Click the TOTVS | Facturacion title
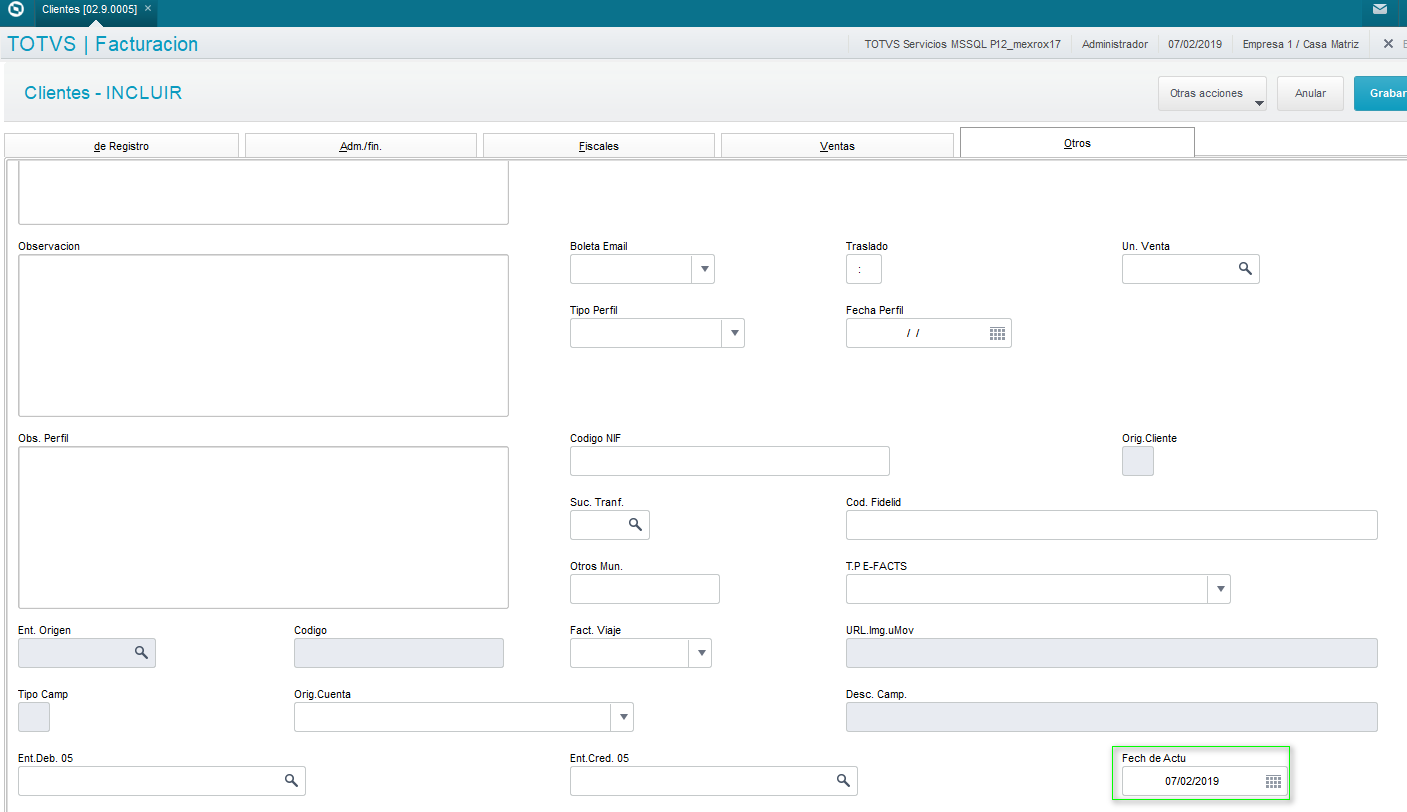This screenshot has width=1407, height=812. 102,44
